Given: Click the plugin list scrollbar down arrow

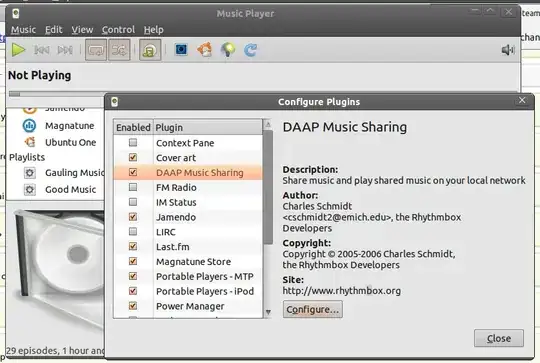Looking at the screenshot, I should coord(268,312).
